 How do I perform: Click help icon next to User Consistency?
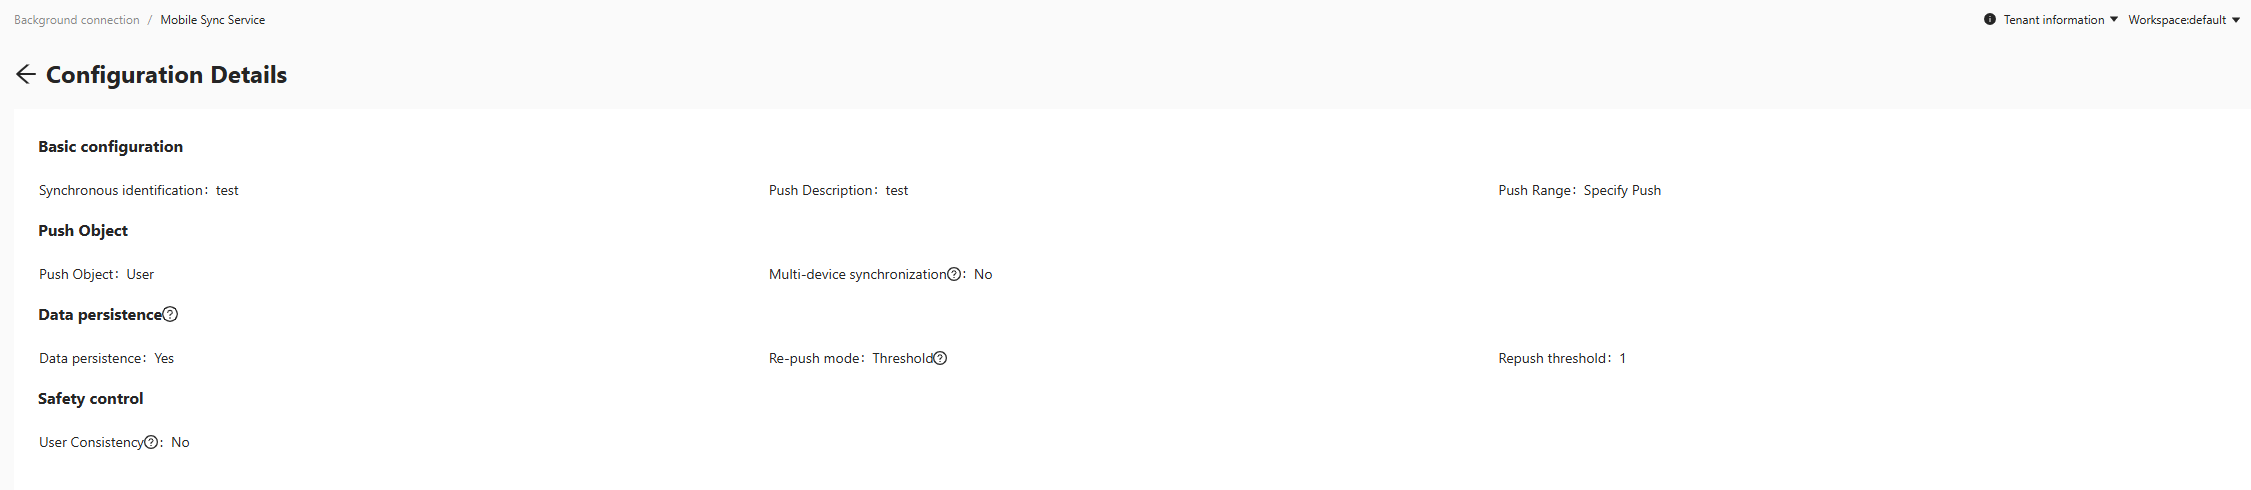pyautogui.click(x=151, y=442)
